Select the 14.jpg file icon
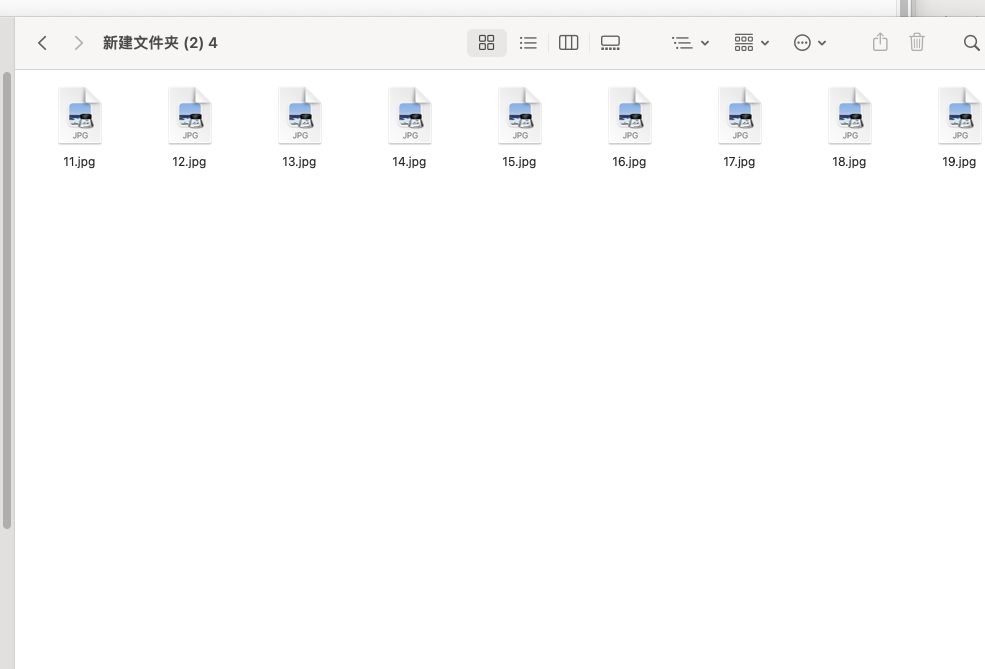985x669 pixels. click(x=410, y=116)
